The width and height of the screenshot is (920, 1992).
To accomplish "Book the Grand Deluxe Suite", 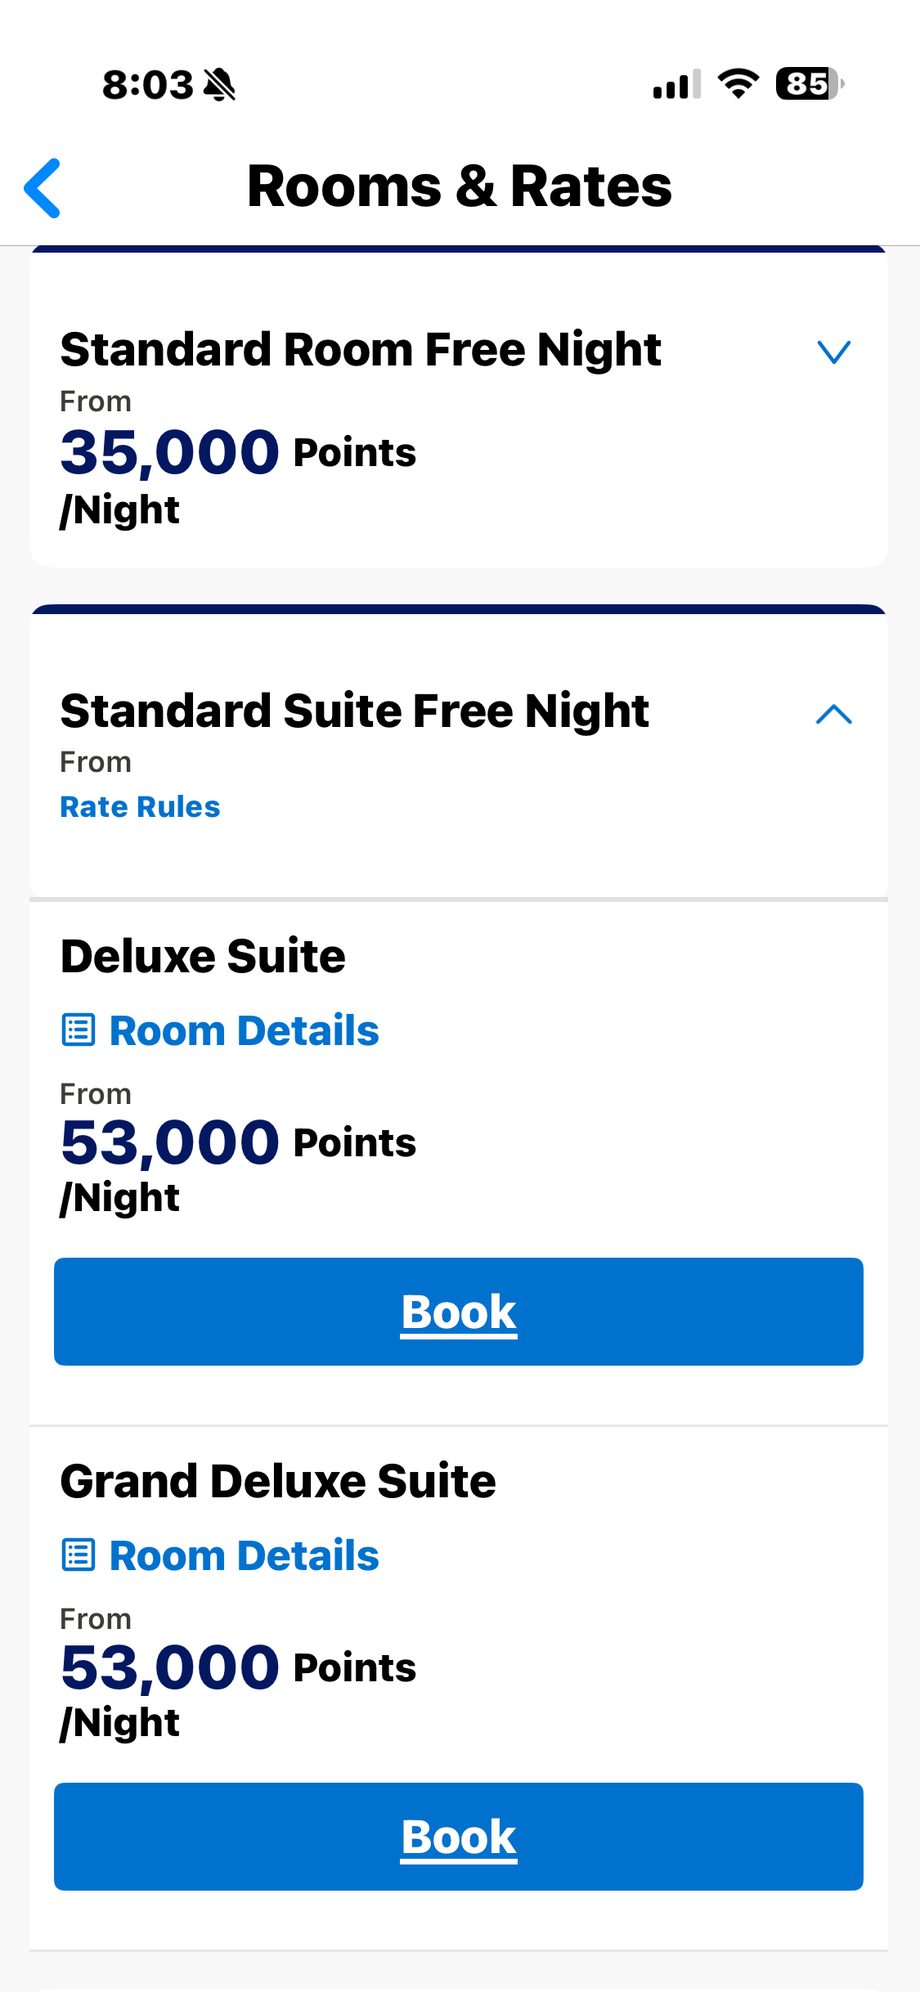I will 459,1836.
